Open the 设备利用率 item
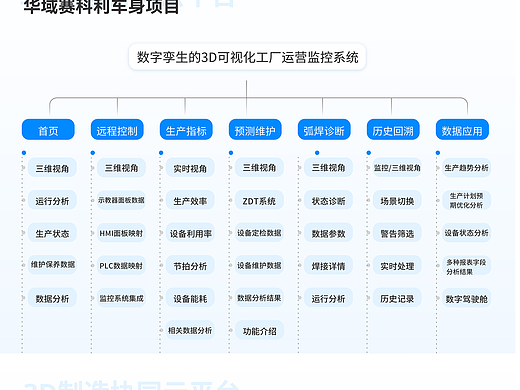 pos(190,233)
